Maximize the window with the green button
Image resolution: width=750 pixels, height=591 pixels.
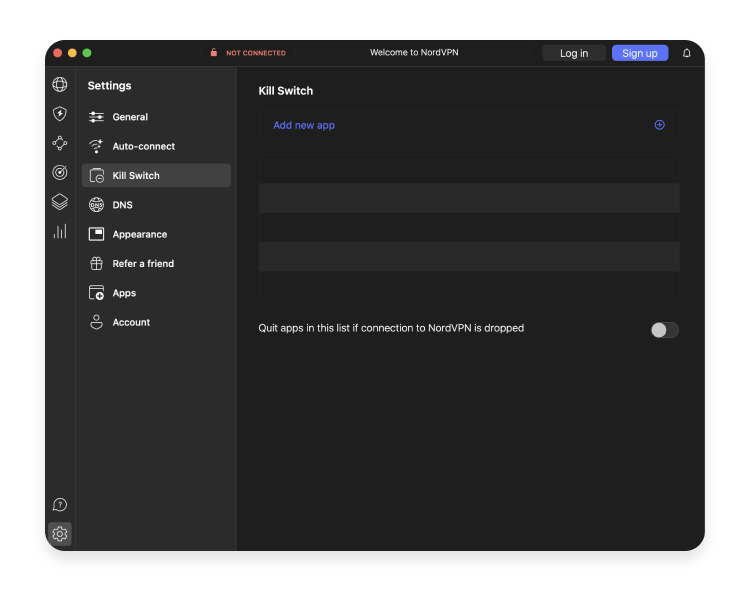coord(87,53)
